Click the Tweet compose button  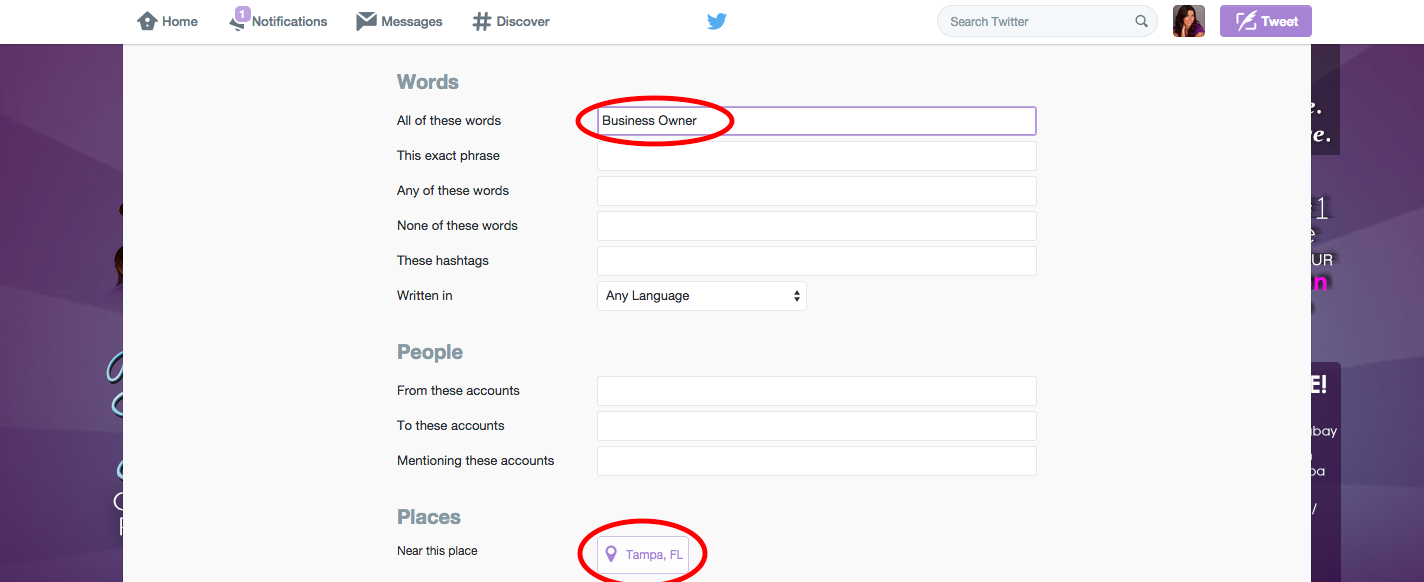point(1266,21)
